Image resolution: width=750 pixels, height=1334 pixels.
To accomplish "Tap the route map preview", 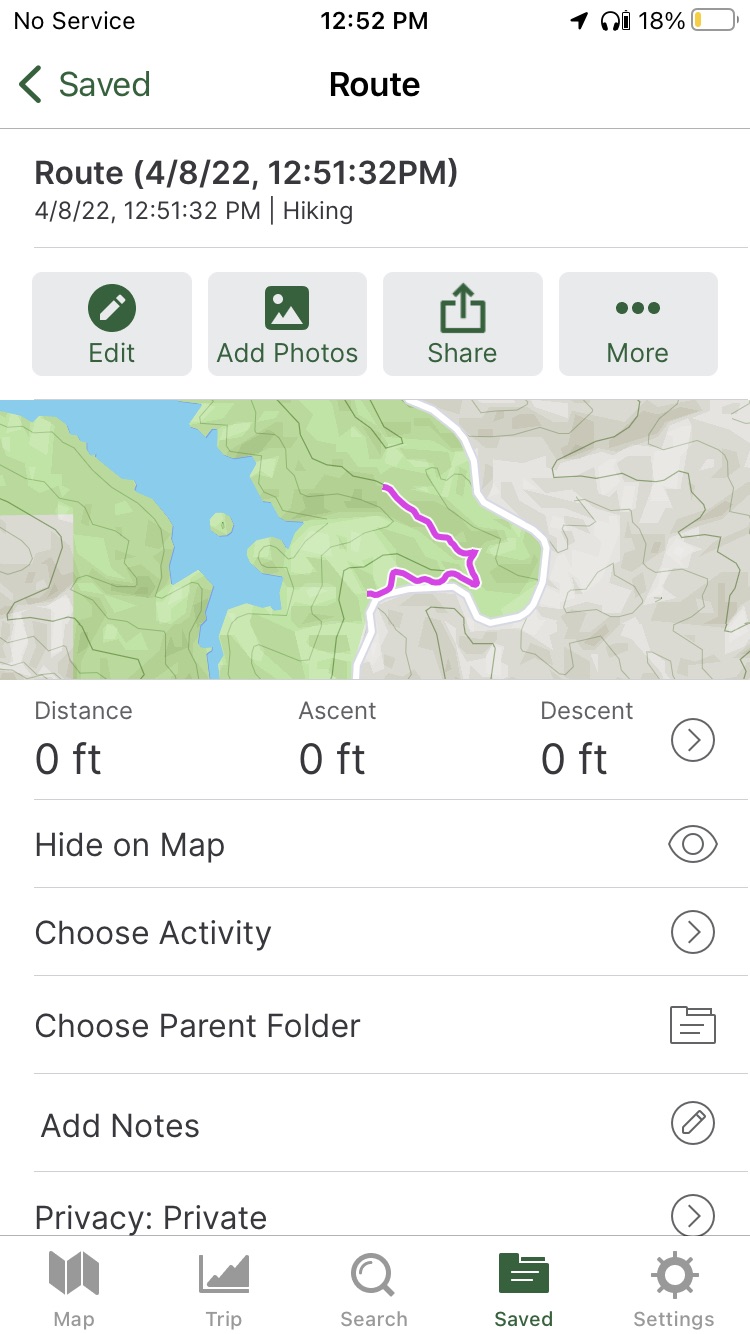I will tap(375, 540).
